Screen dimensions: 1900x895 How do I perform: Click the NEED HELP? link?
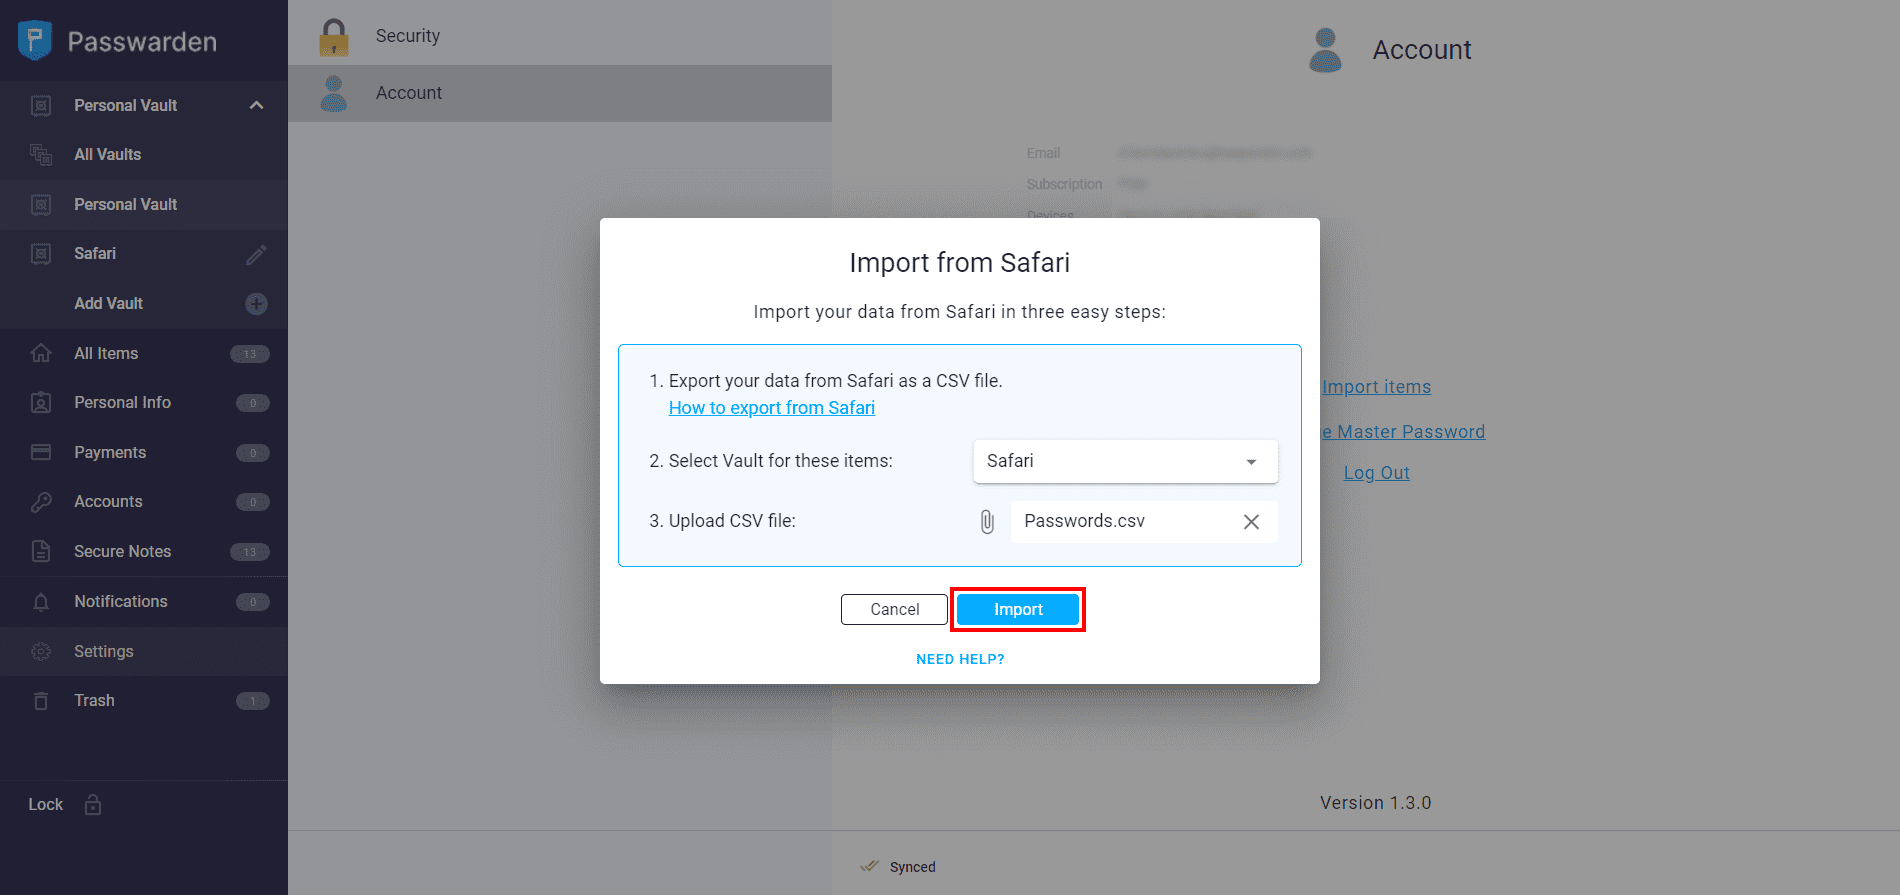pyautogui.click(x=959, y=658)
